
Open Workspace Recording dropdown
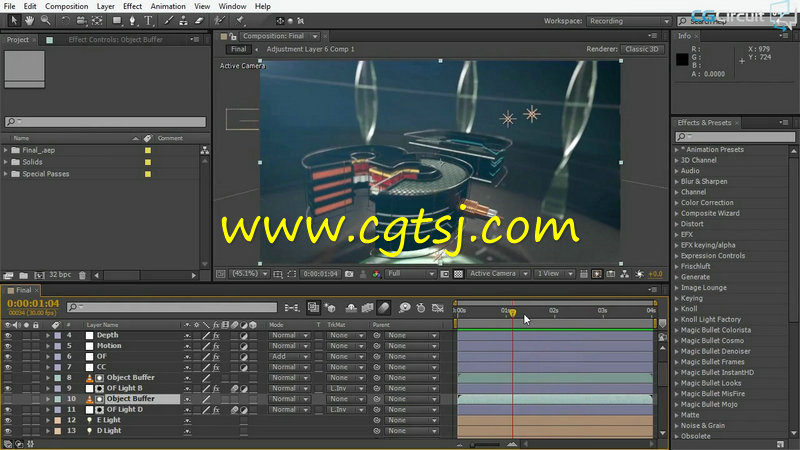point(629,21)
